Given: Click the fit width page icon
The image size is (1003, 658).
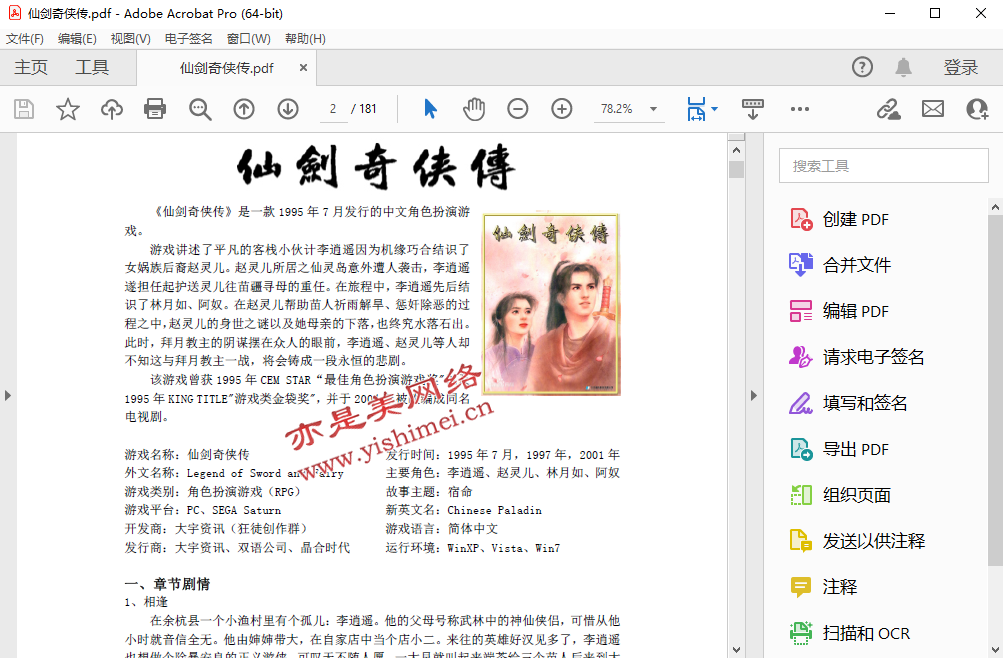Looking at the screenshot, I should pos(696,109).
